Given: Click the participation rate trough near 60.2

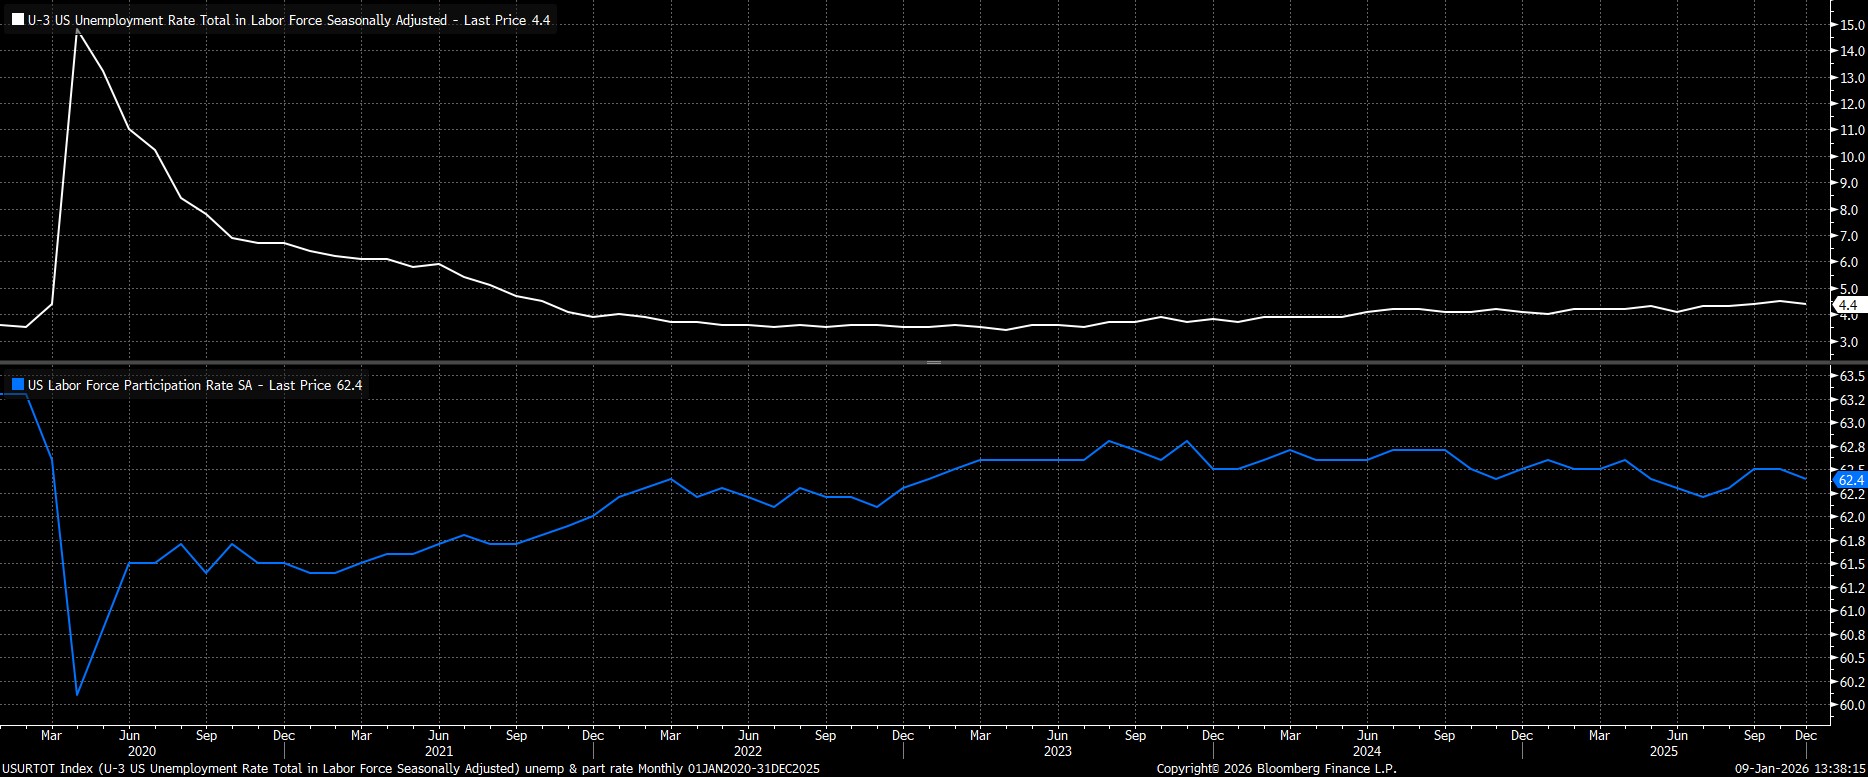Looking at the screenshot, I should pos(77,694).
